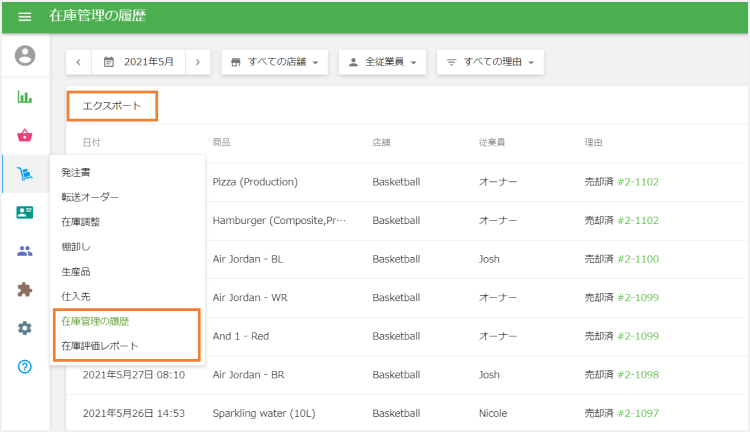Viewport: 750px width, 432px height.
Task: Click employee Nicole in the table
Action: click(x=493, y=413)
